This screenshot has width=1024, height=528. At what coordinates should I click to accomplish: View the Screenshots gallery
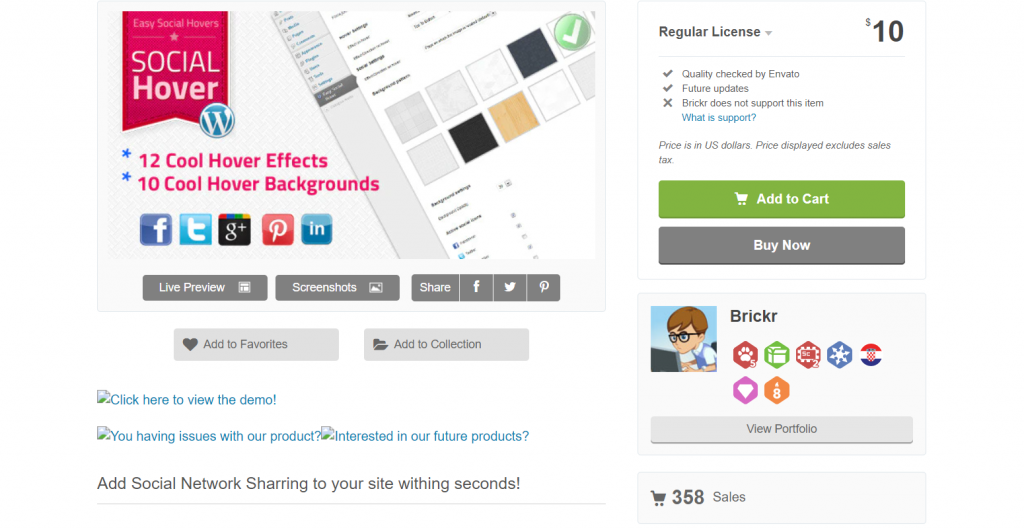pos(337,287)
